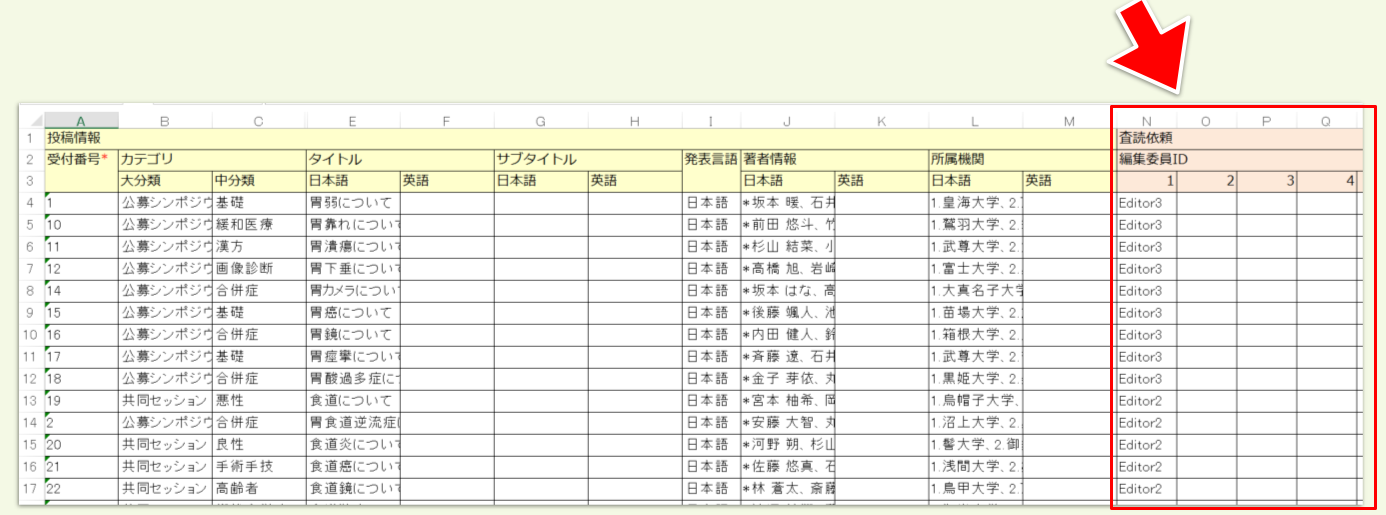Click the title cell 食道炎について
The image size is (1386, 515).
click(x=353, y=445)
